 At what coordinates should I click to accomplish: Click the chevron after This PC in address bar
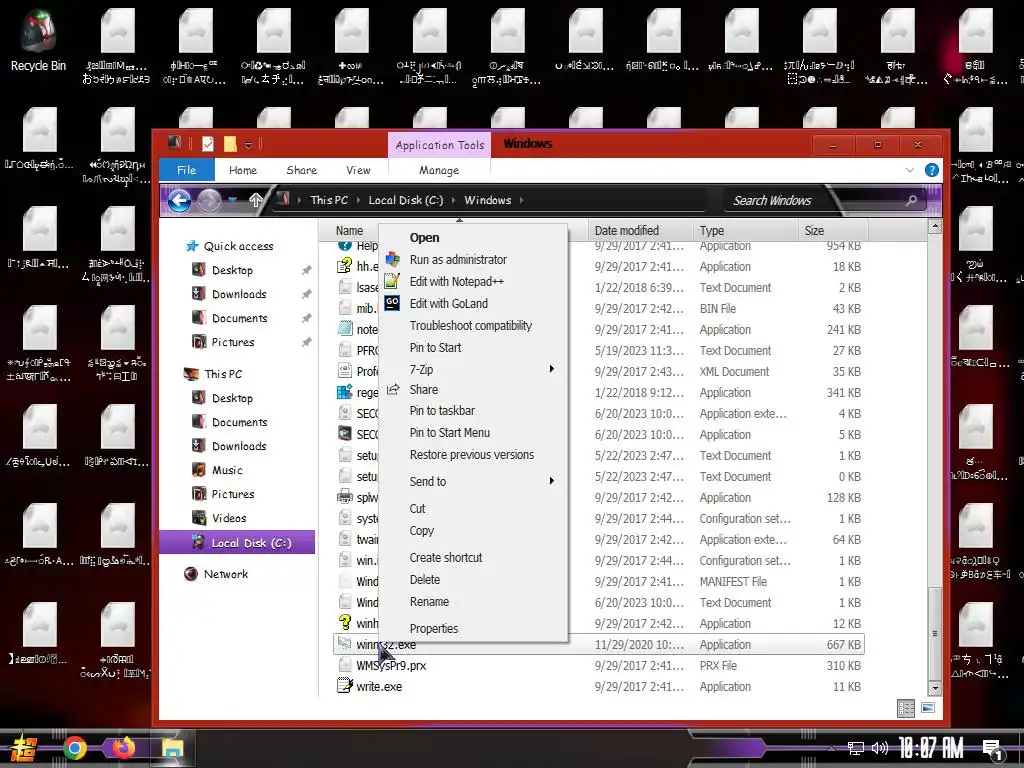click(x=359, y=200)
